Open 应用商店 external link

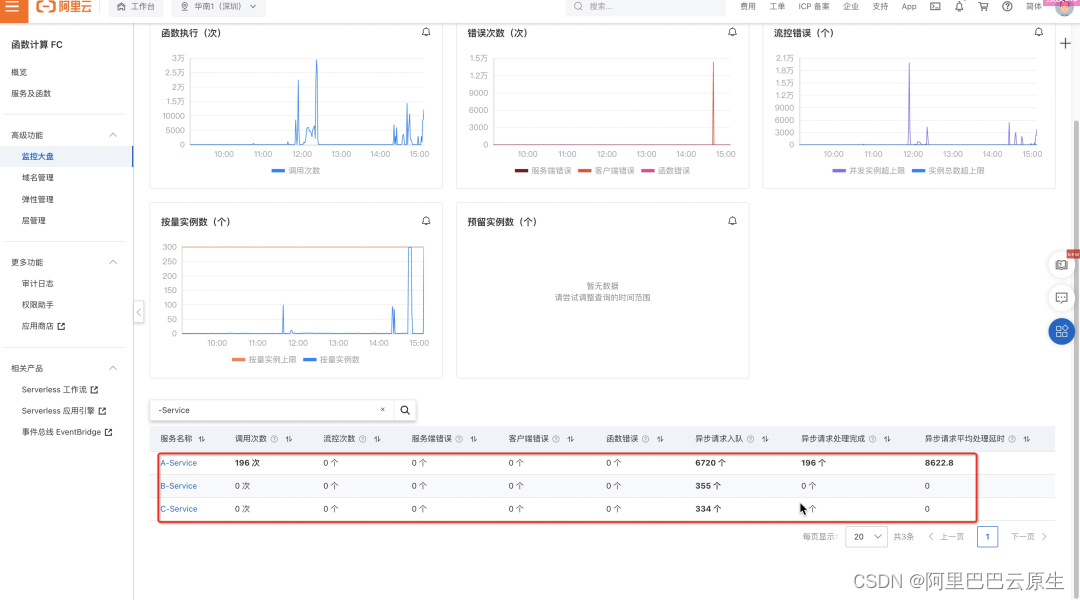coord(43,326)
